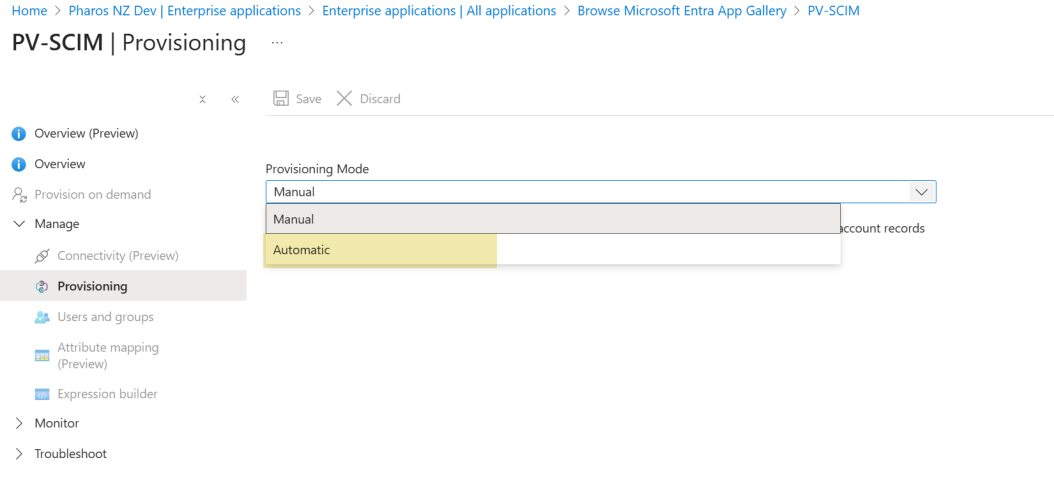
Task: Click the Connectivity (Preview) plug icon
Action: 42,256
